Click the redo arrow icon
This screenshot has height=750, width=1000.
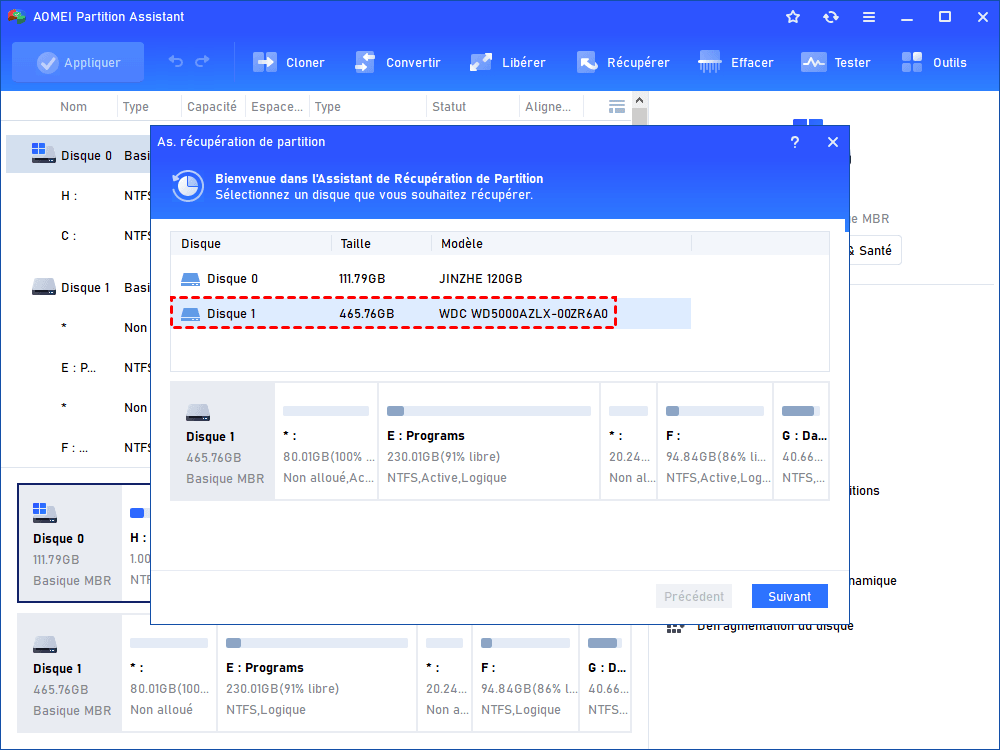[x=202, y=61]
